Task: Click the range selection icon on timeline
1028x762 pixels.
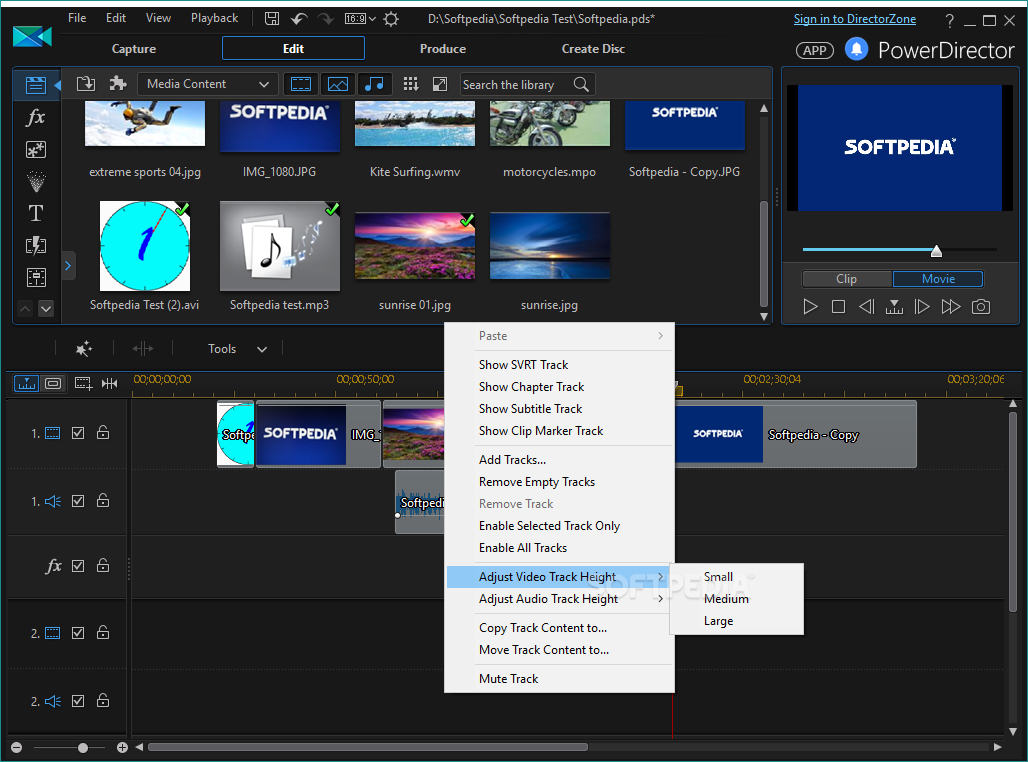Action: click(83, 383)
